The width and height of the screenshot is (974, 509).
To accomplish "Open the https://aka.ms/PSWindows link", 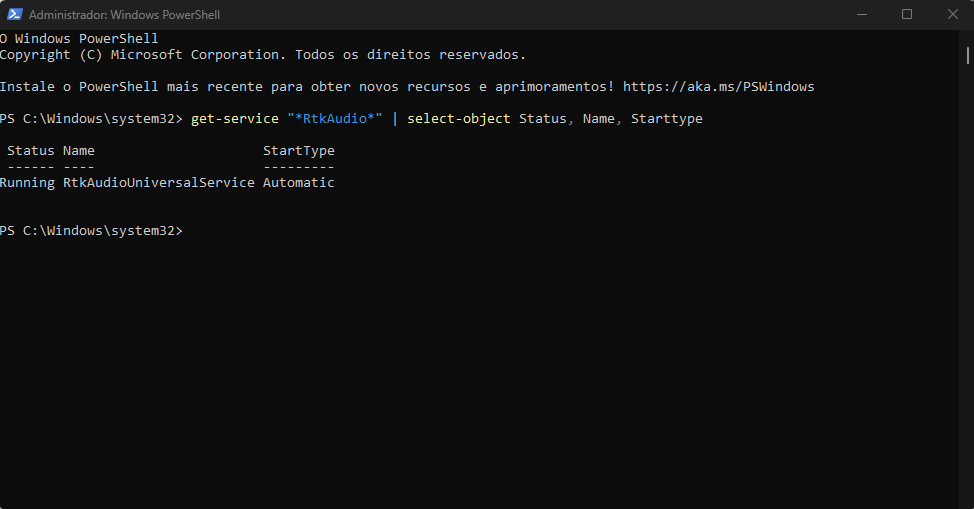I will (718, 86).
